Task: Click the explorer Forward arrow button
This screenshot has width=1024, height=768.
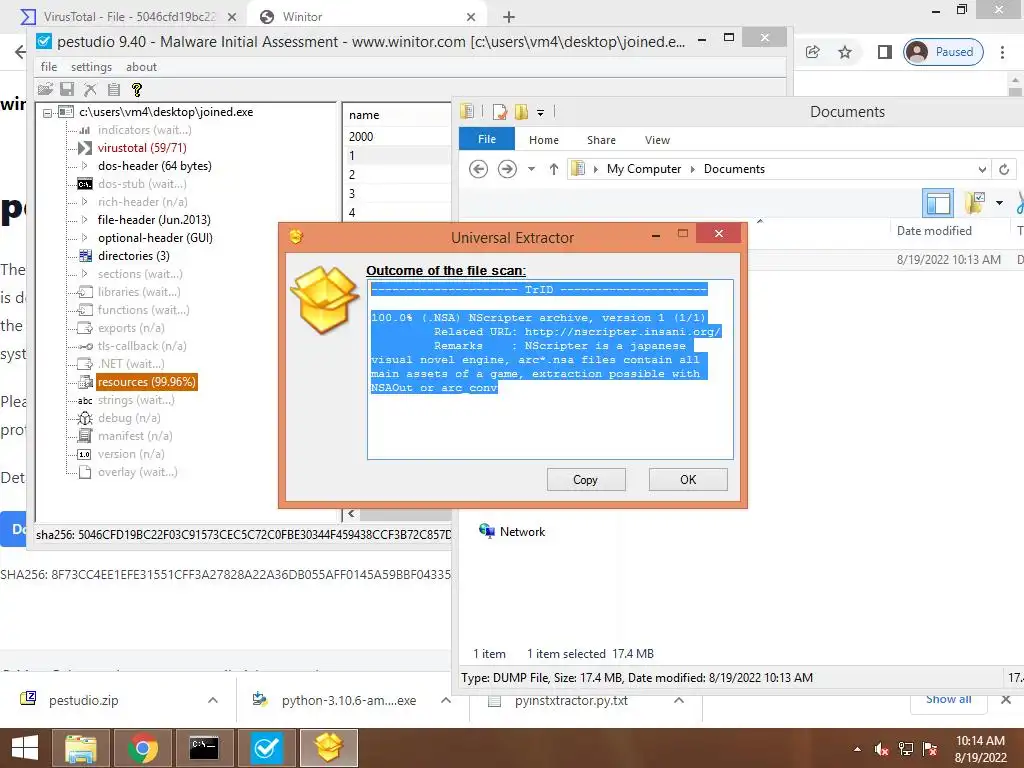Action: (x=507, y=169)
